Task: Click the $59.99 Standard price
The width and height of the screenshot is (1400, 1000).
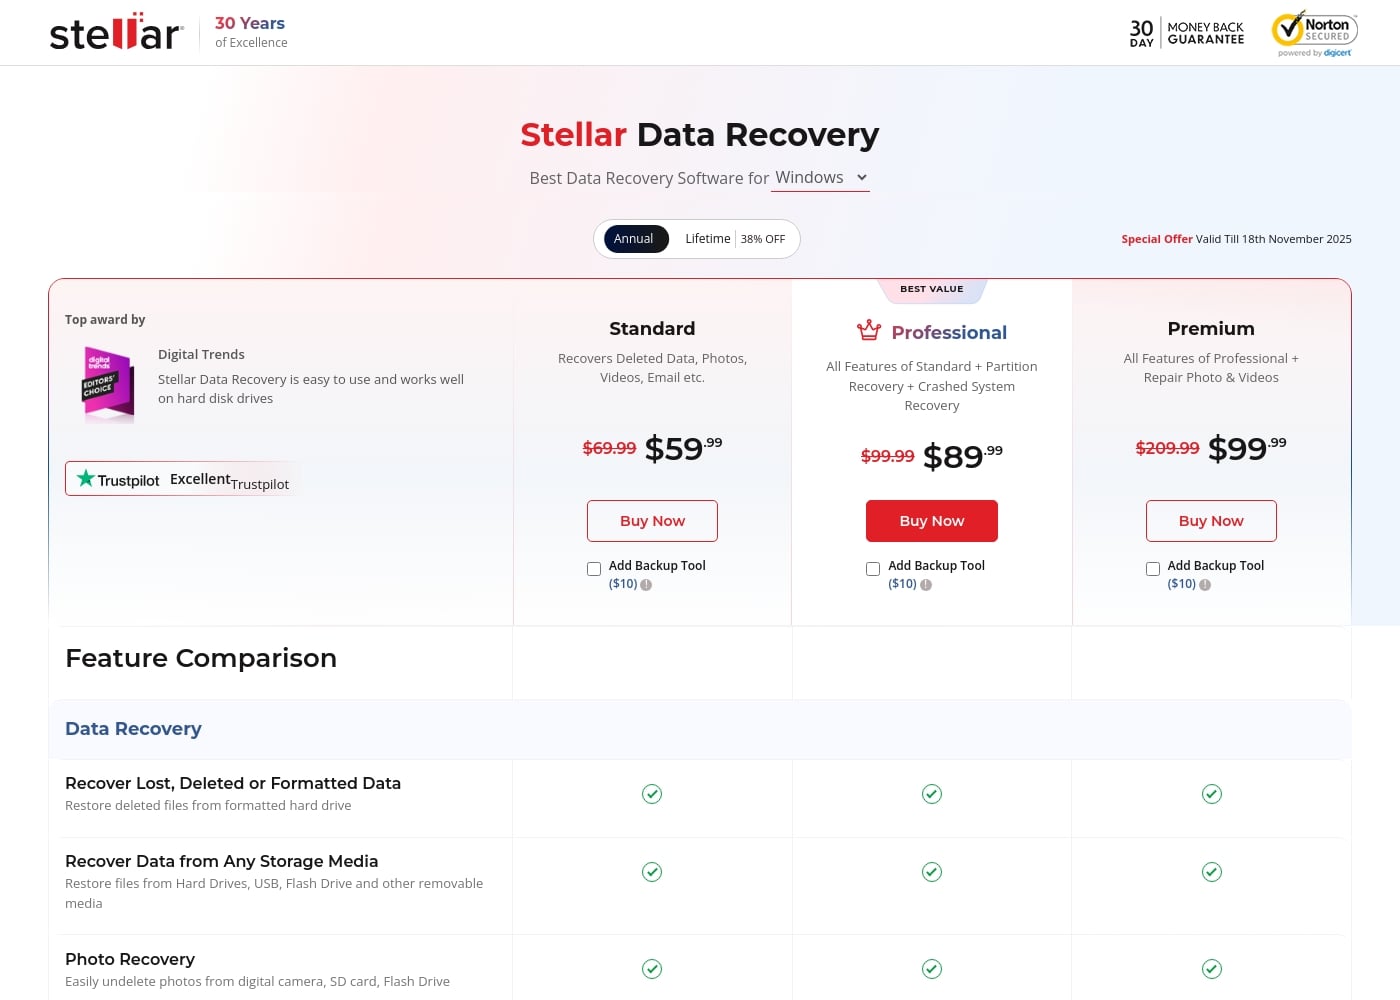Action: [x=683, y=448]
